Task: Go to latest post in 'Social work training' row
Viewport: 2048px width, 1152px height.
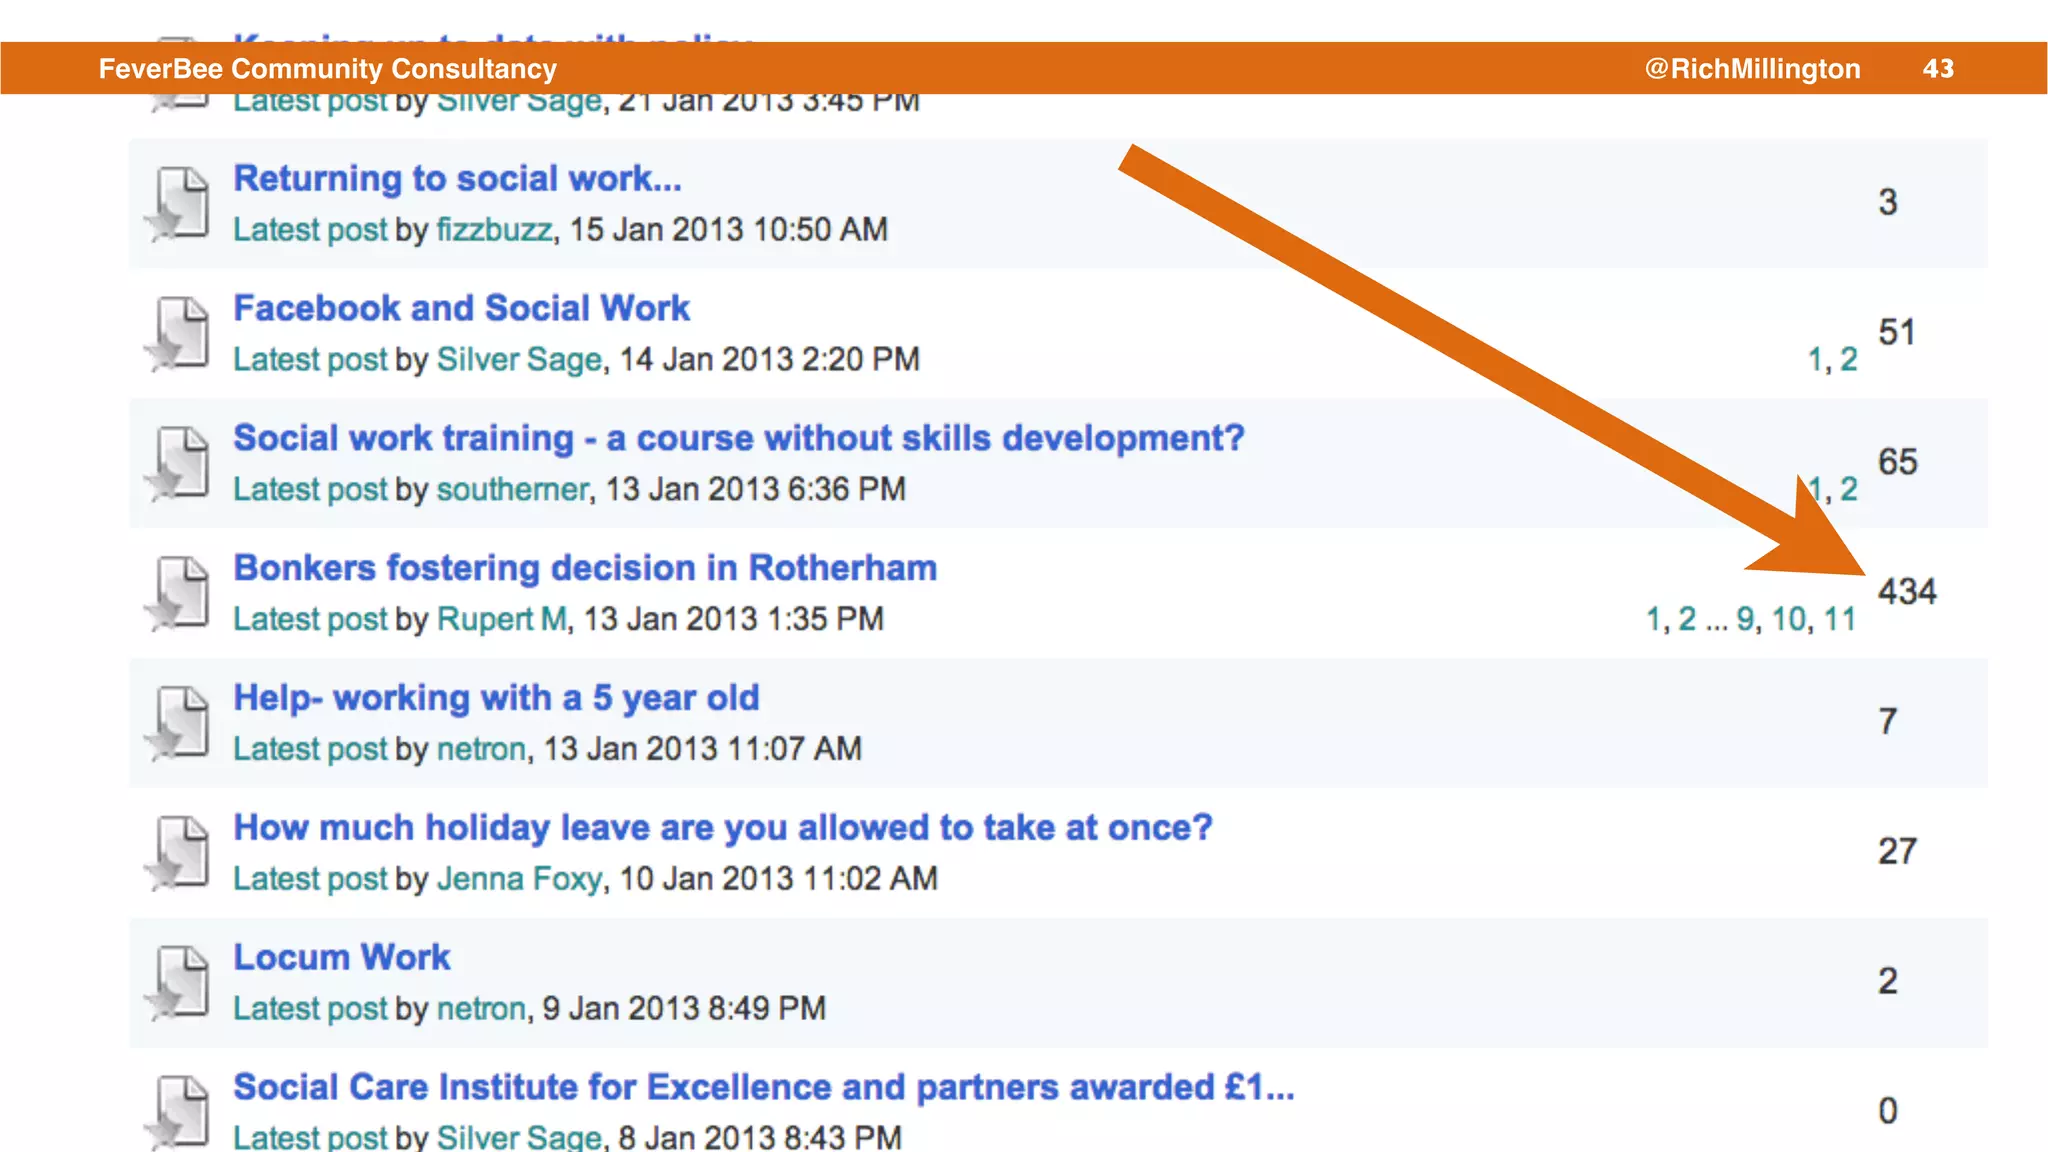Action: (x=310, y=489)
